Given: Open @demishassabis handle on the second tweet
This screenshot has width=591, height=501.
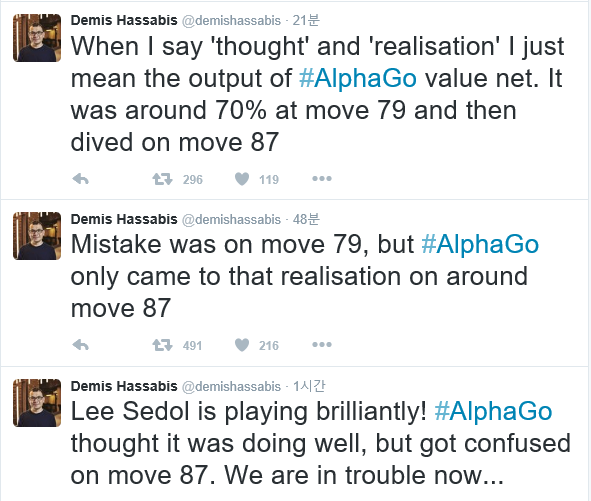Looking at the screenshot, I should (x=231, y=219).
